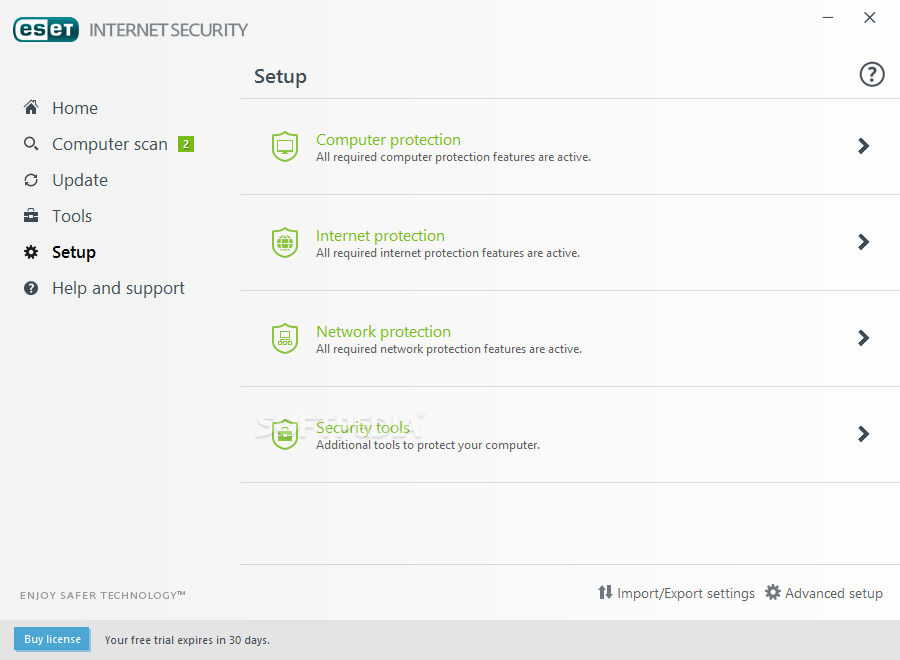Open the help question mark icon
This screenshot has width=900, height=660.
[872, 75]
